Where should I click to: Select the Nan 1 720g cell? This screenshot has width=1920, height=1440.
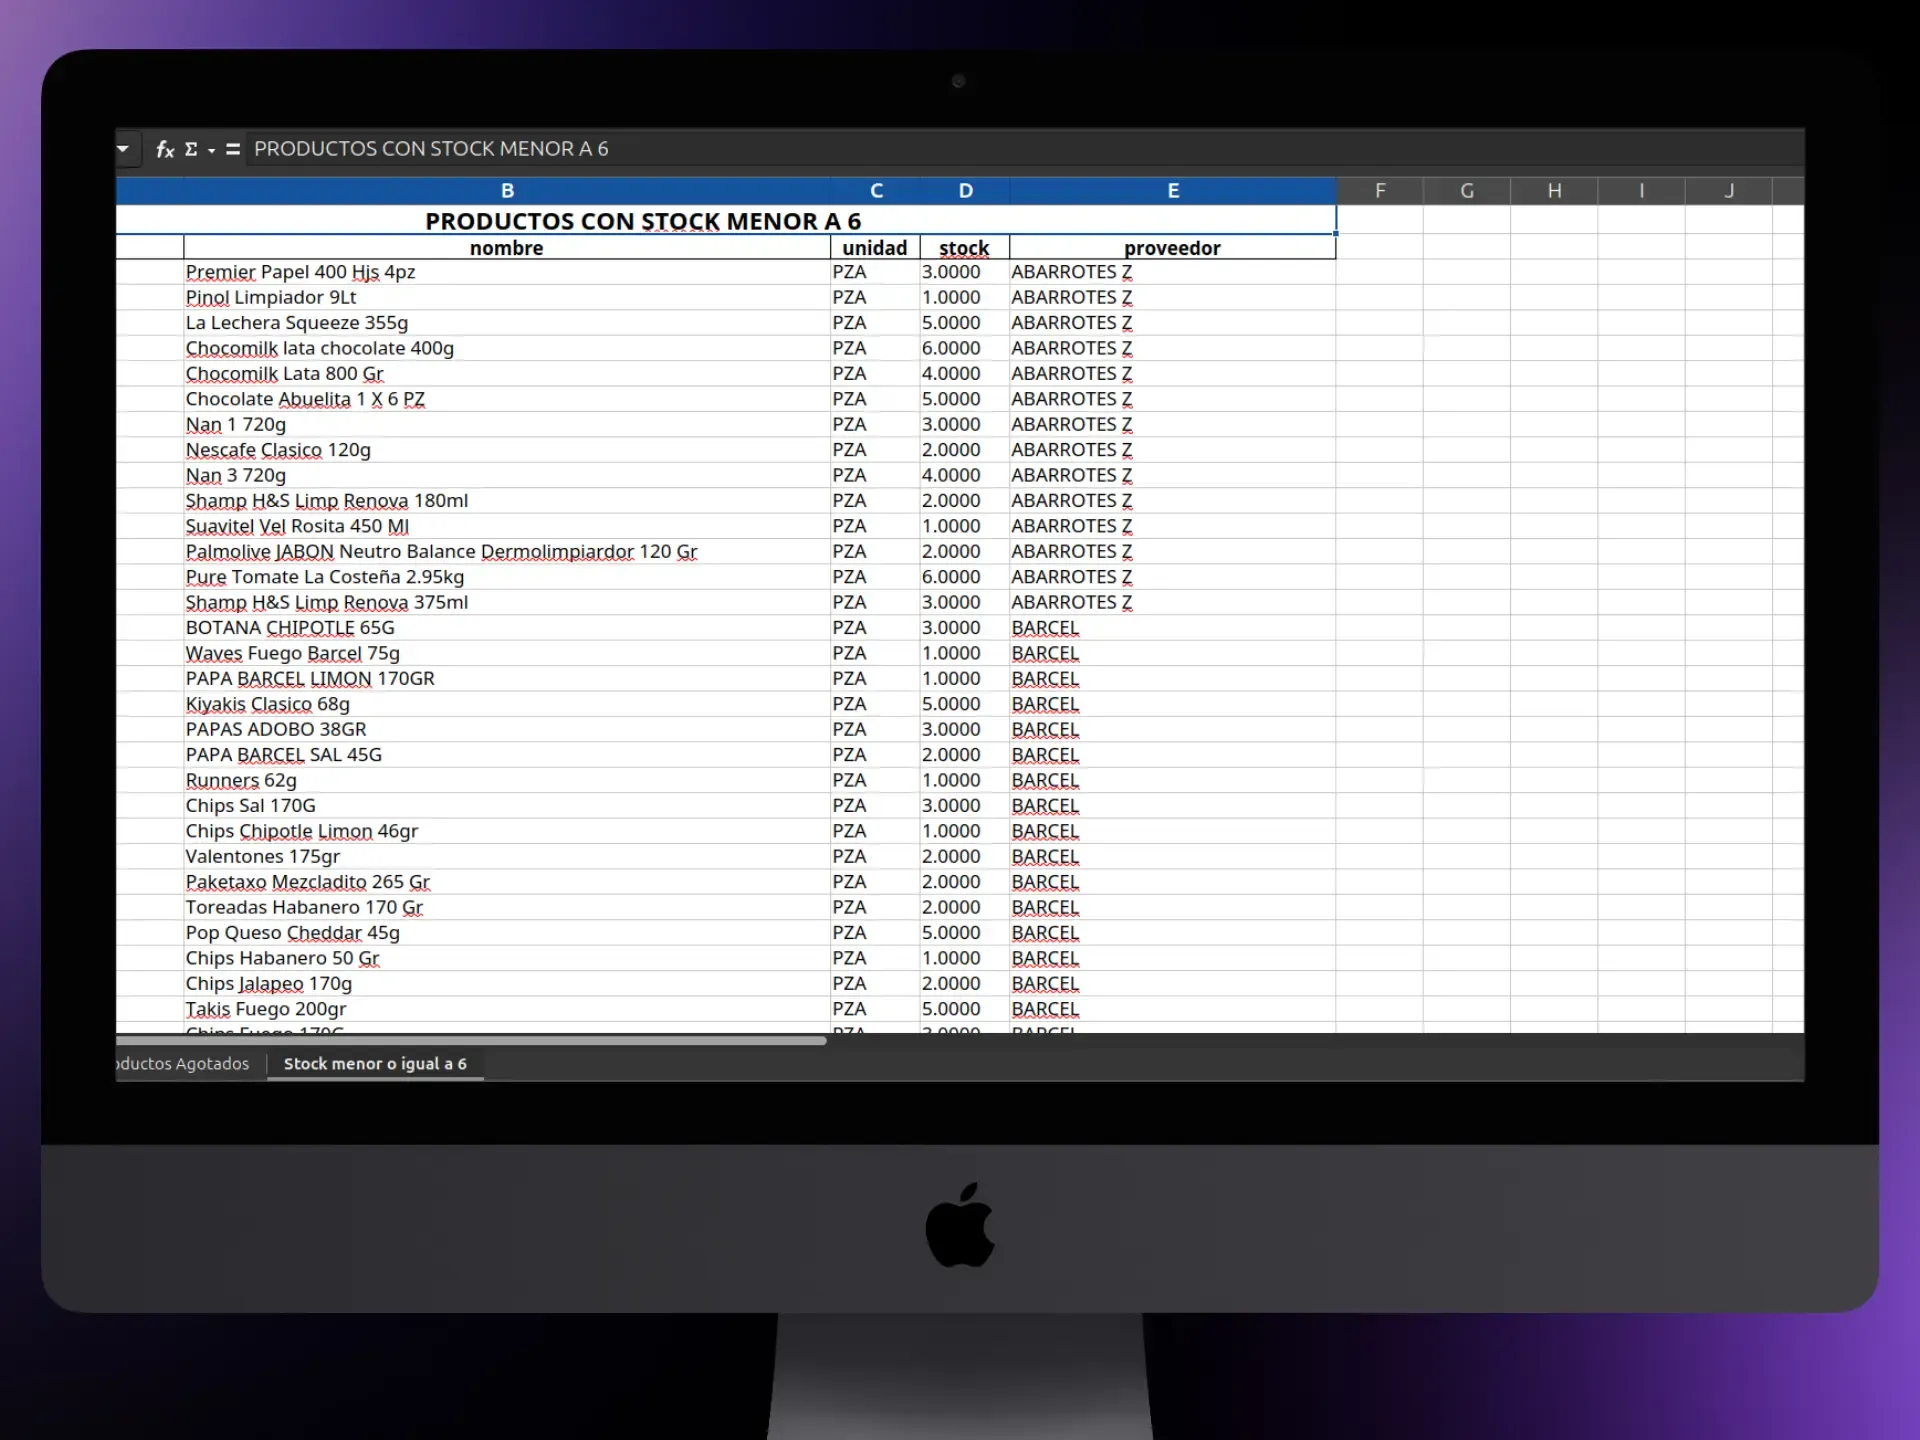tap(507, 425)
